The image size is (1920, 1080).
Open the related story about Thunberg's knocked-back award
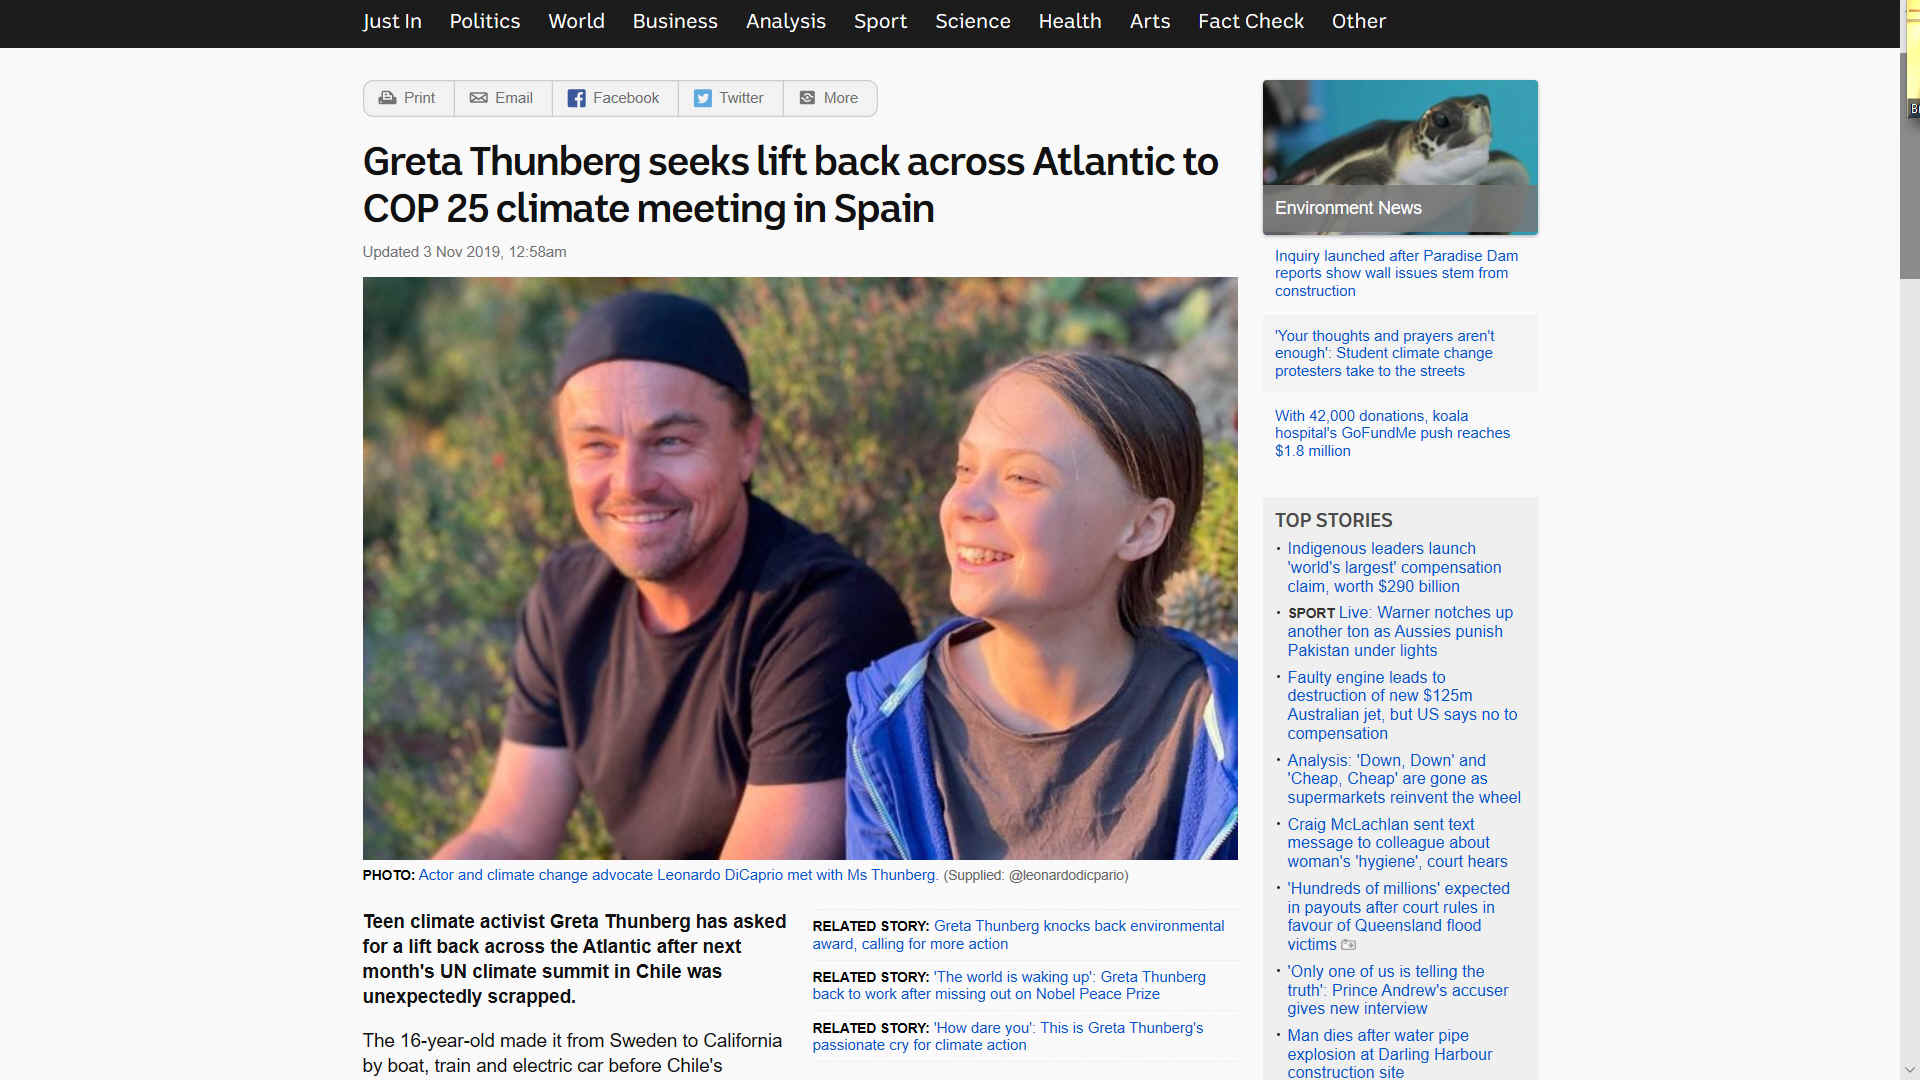[x=1018, y=935]
